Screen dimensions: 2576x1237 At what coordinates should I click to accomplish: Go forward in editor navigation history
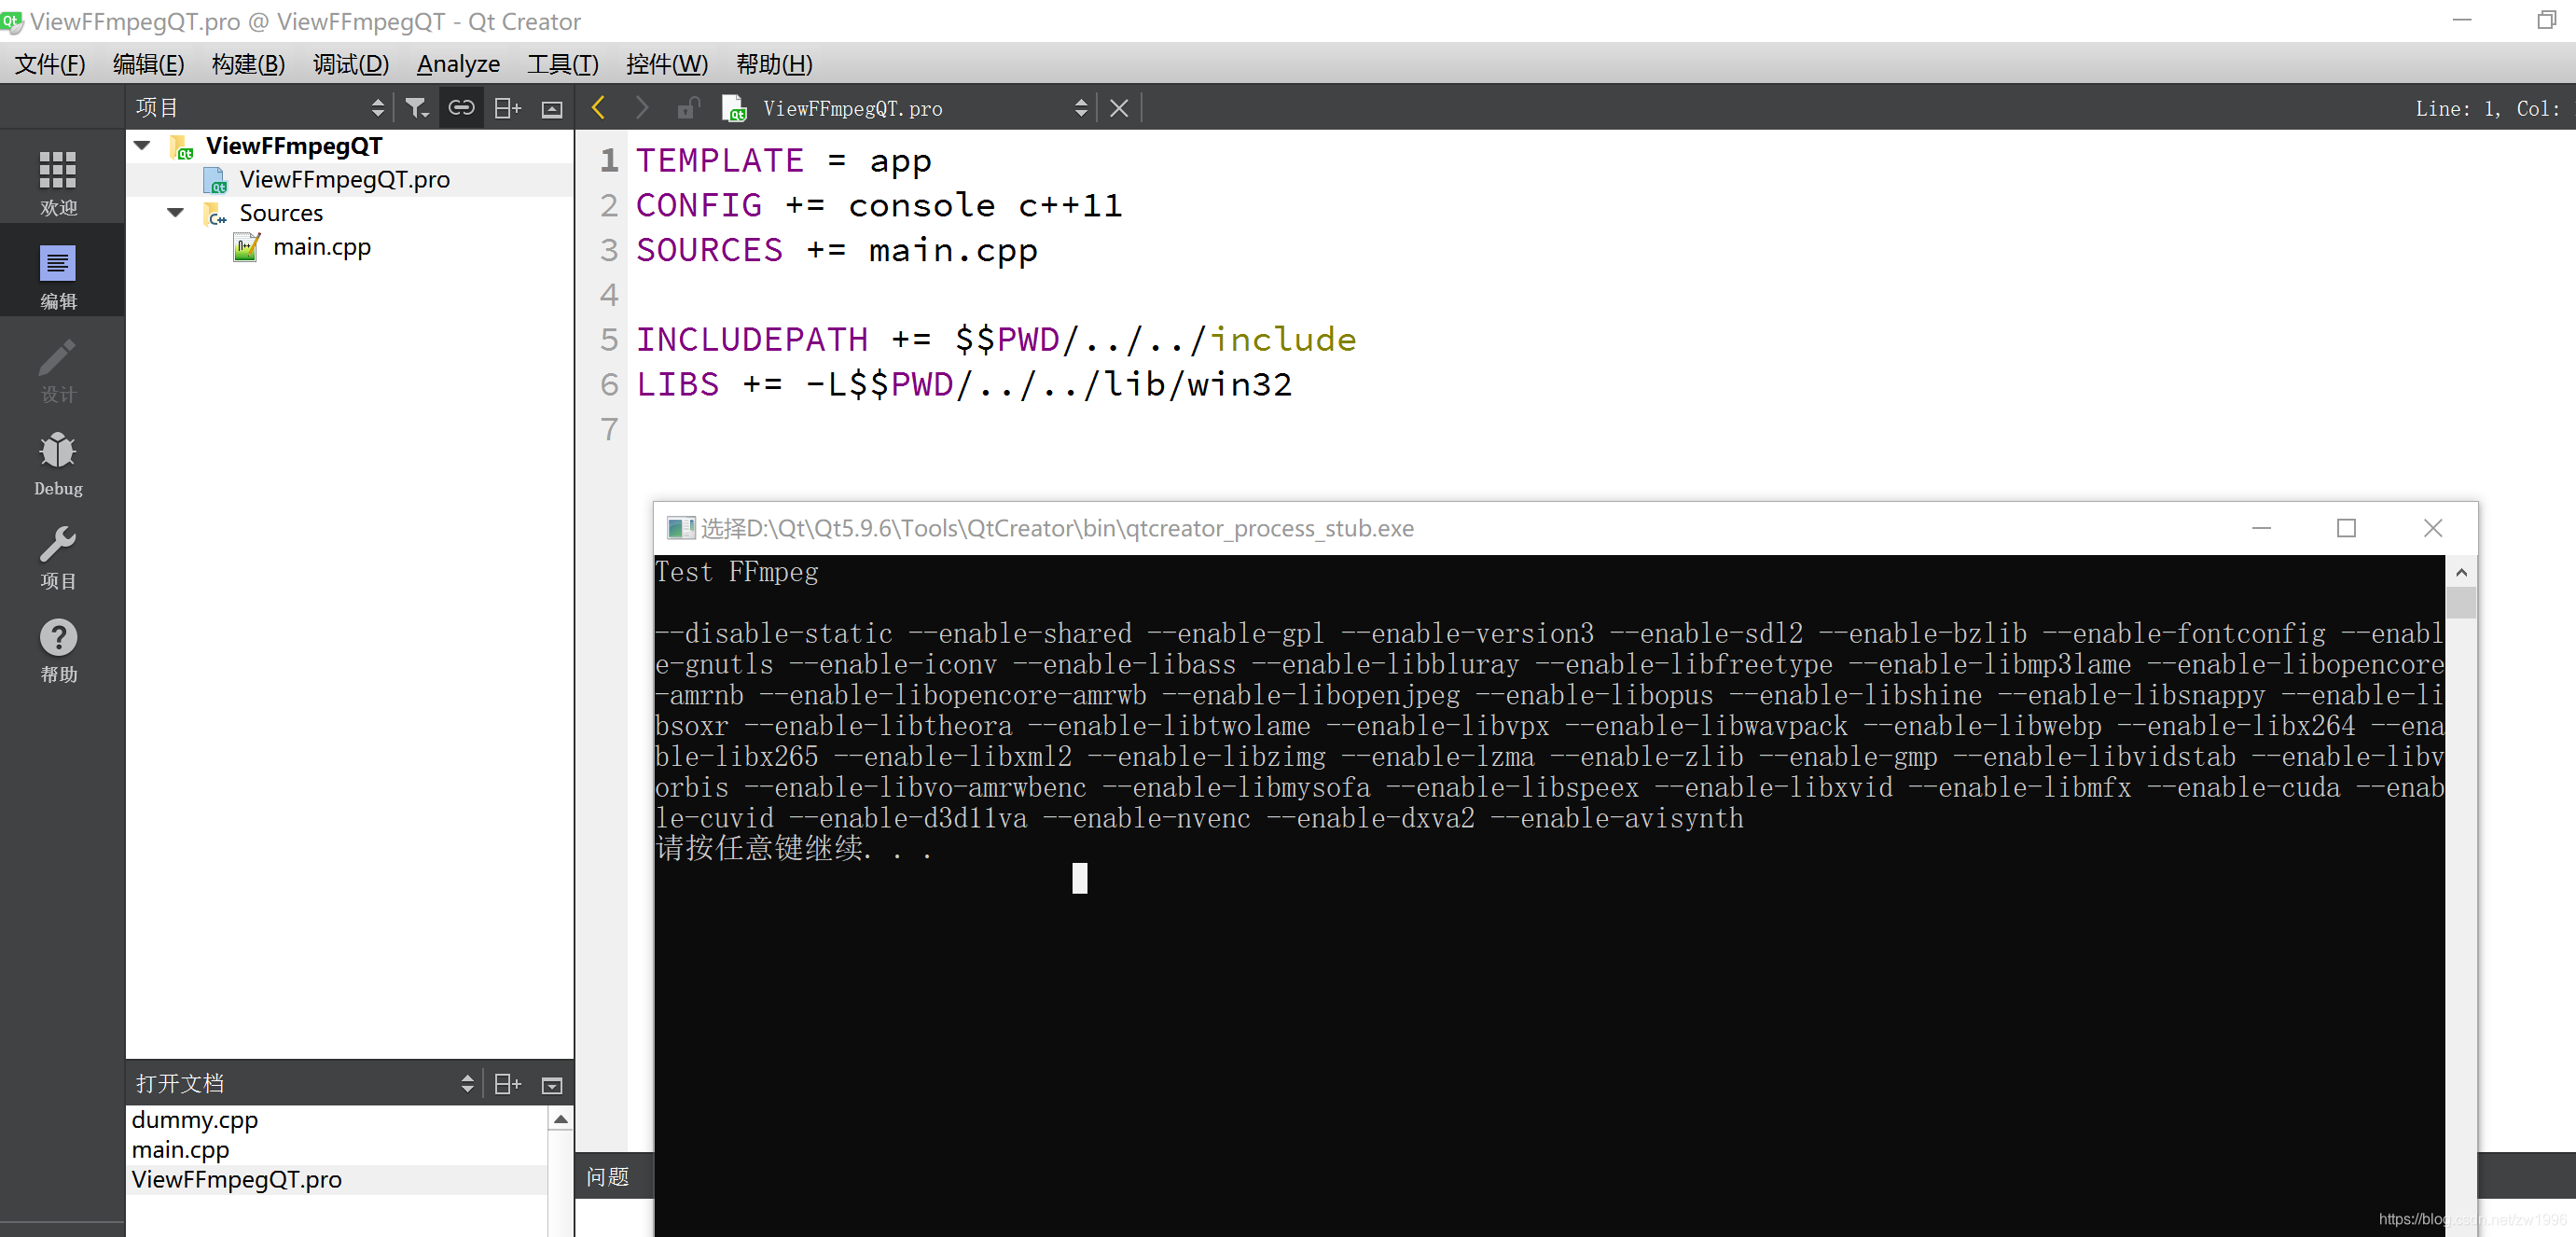click(642, 108)
